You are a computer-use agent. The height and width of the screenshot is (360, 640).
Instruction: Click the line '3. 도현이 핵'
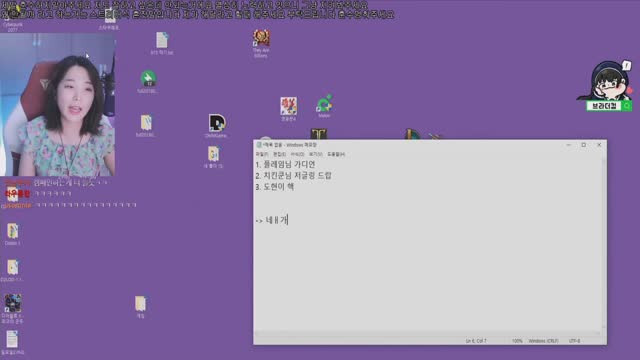275,187
